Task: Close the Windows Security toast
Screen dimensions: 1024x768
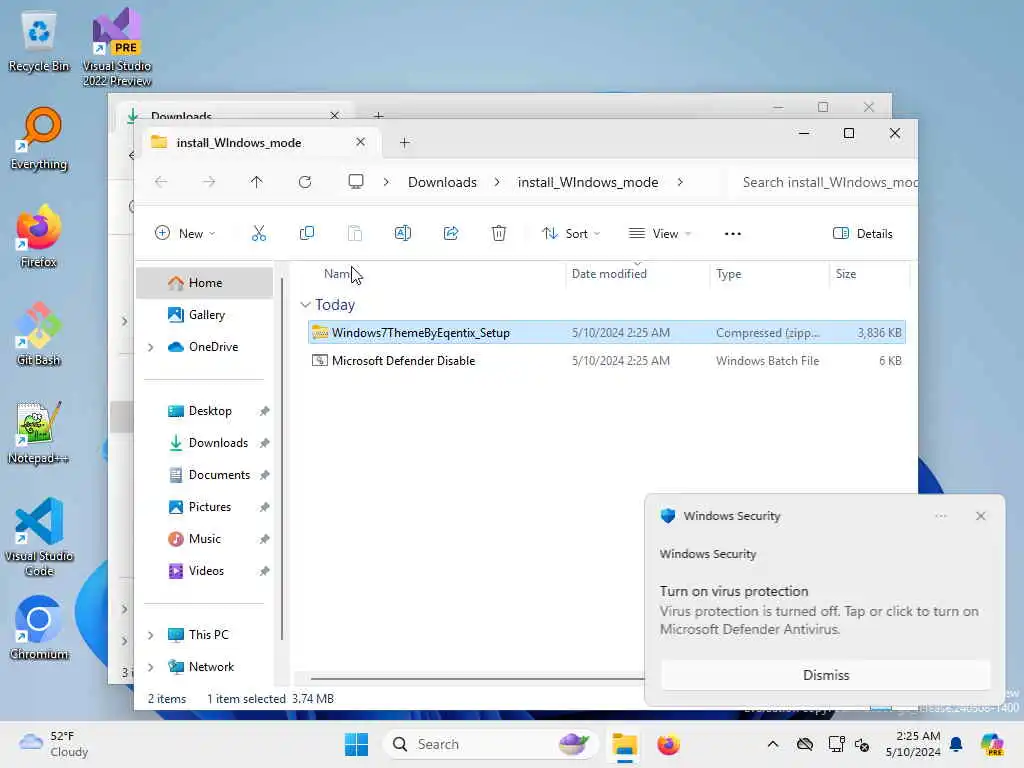Action: click(980, 516)
